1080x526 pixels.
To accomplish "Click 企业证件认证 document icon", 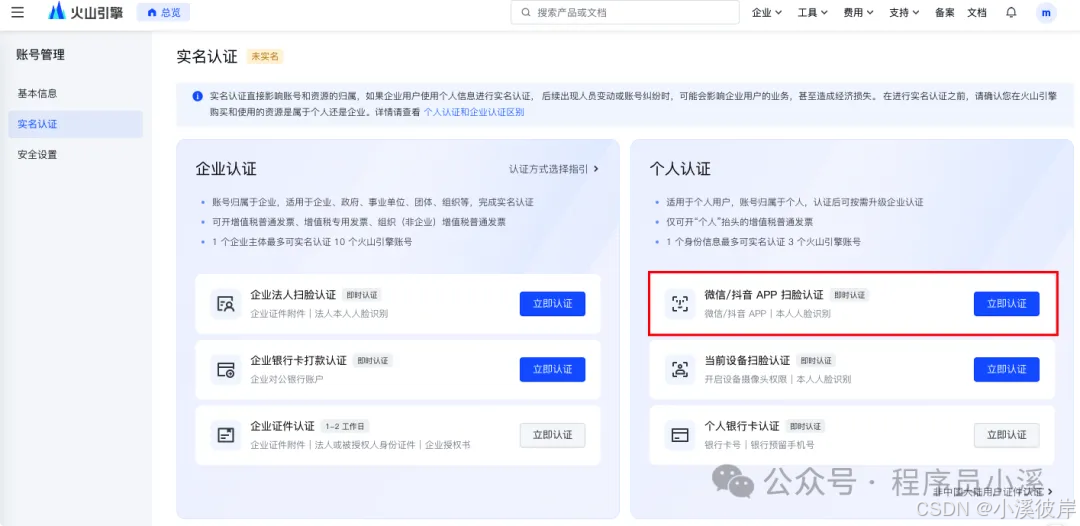I will tap(226, 435).
